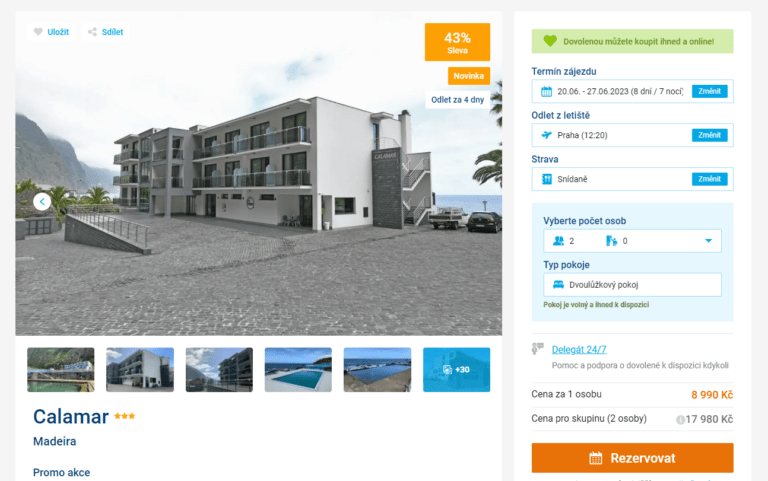Open the +30 more photos thumbnail
Viewport: 768px width, 481px height.
point(456,370)
